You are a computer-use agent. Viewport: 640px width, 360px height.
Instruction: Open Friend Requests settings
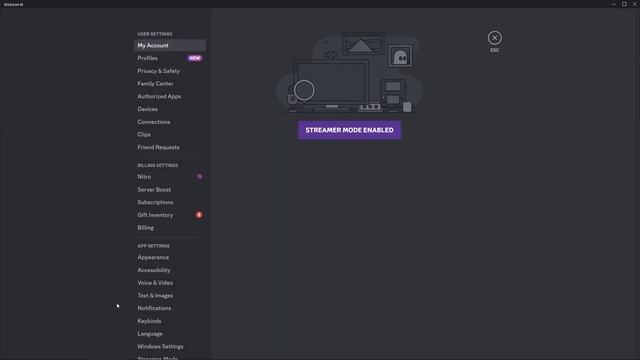[170, 147]
